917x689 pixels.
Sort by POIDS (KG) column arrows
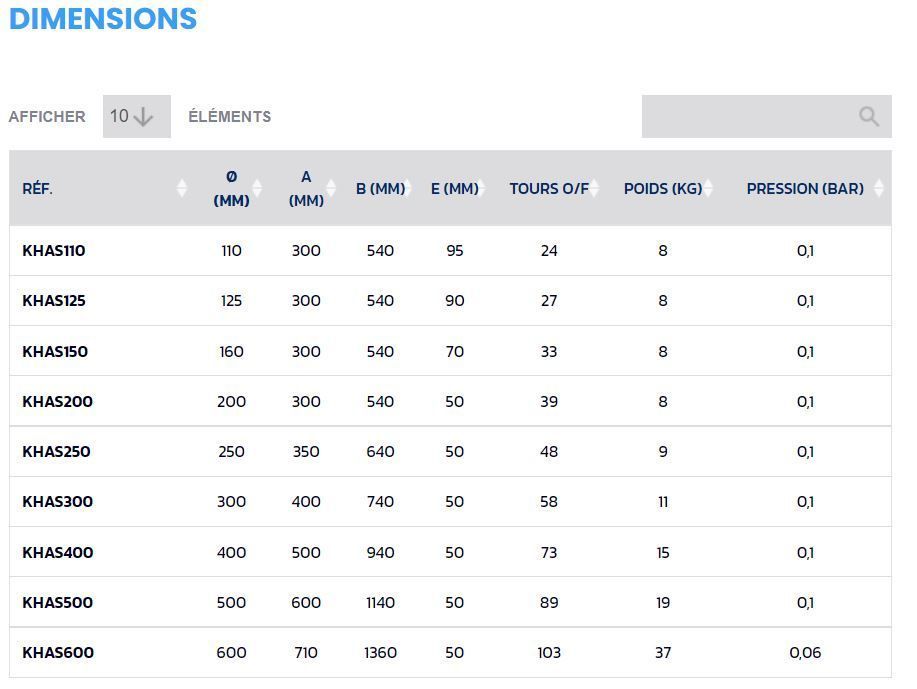(708, 188)
